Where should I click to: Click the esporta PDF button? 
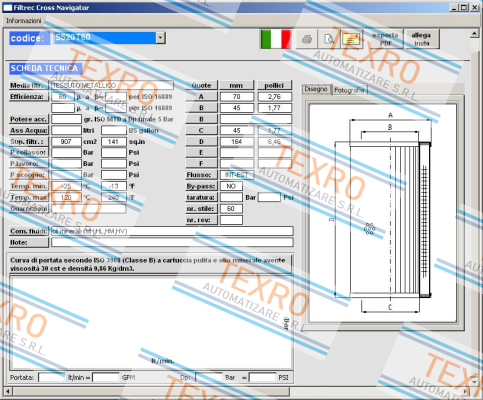click(385, 39)
